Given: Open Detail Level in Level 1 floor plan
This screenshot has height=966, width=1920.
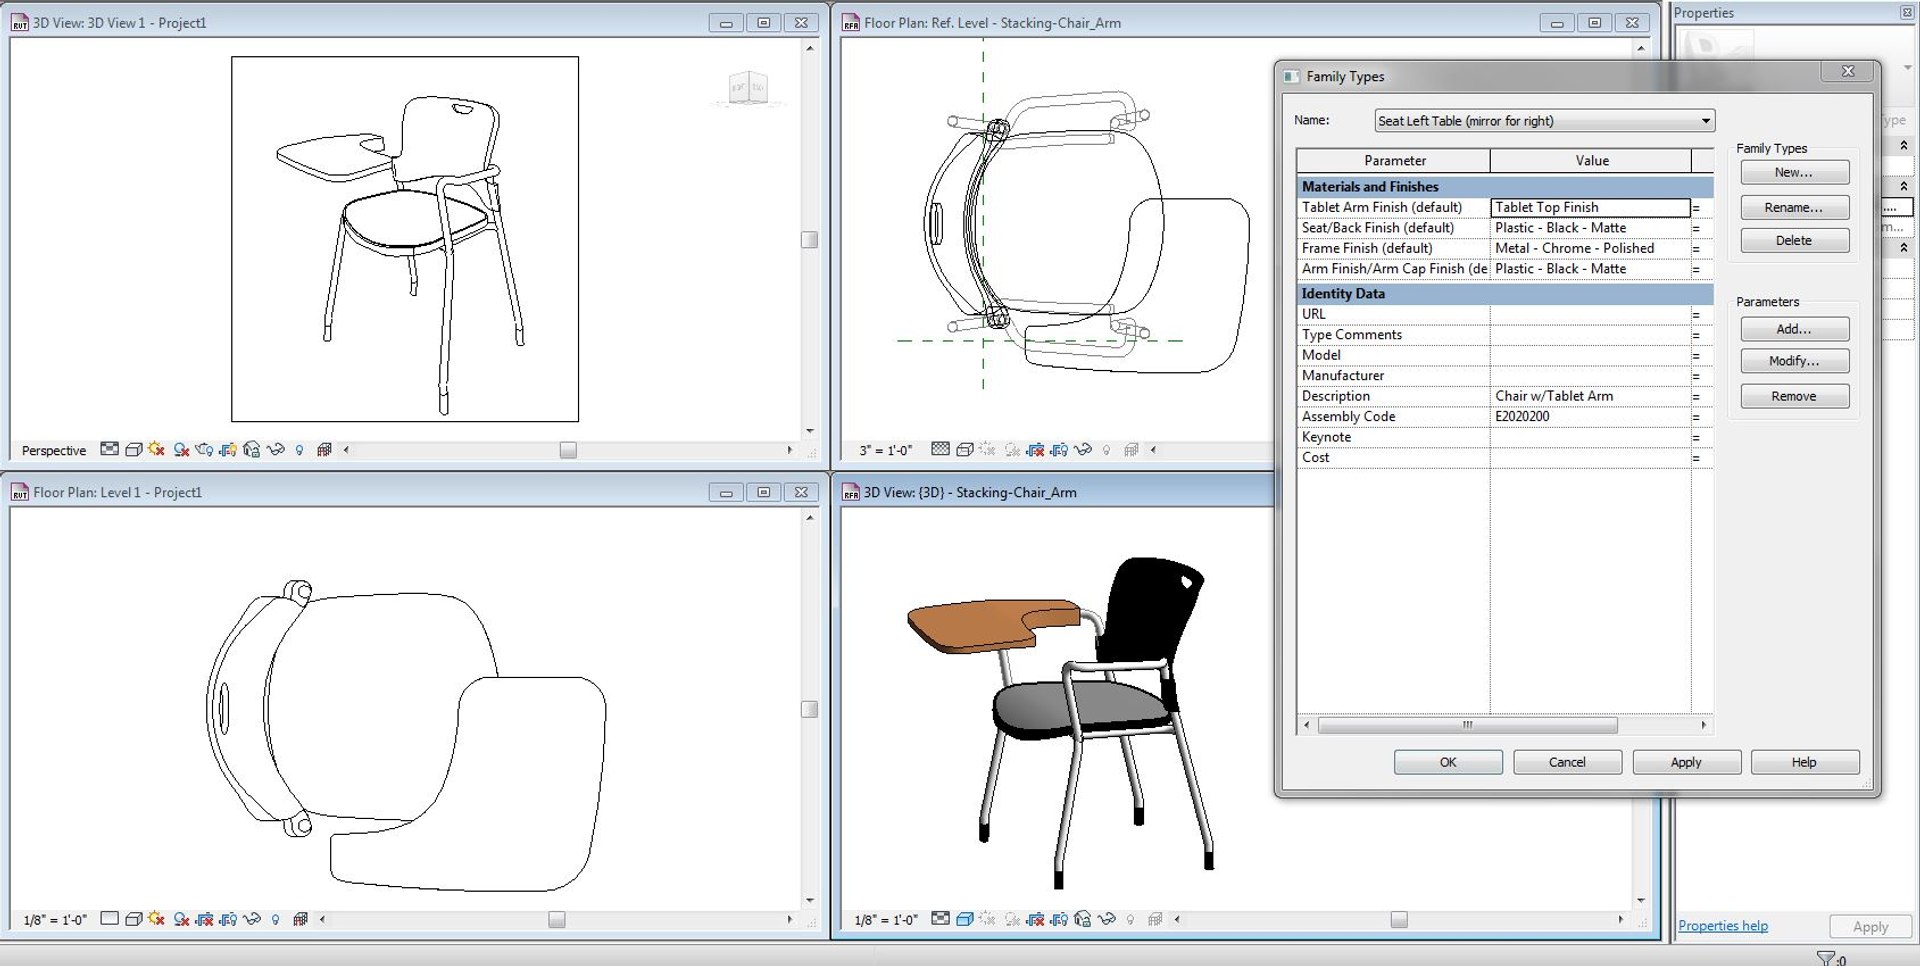Looking at the screenshot, I should click(x=110, y=919).
